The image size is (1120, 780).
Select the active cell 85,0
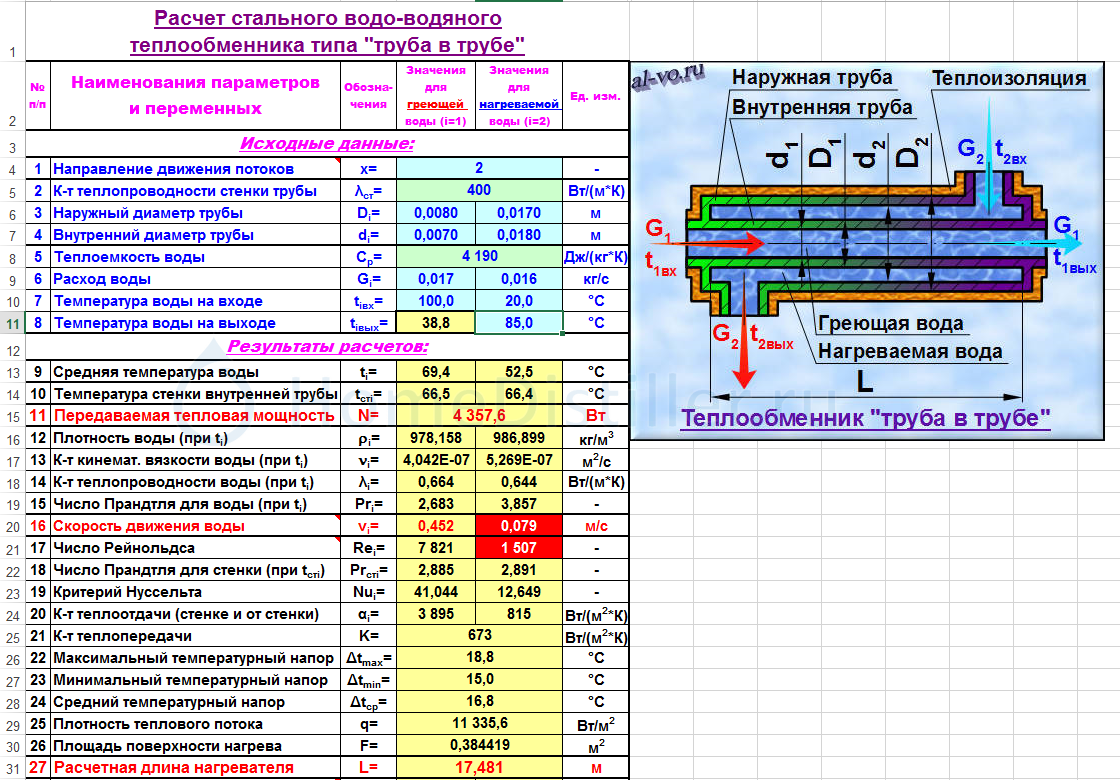point(519,323)
